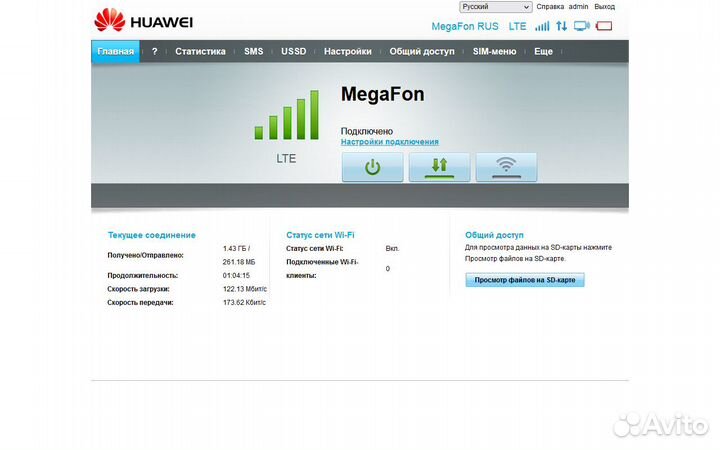
Task: Click the large MegaFon operator name
Action: pos(382,94)
